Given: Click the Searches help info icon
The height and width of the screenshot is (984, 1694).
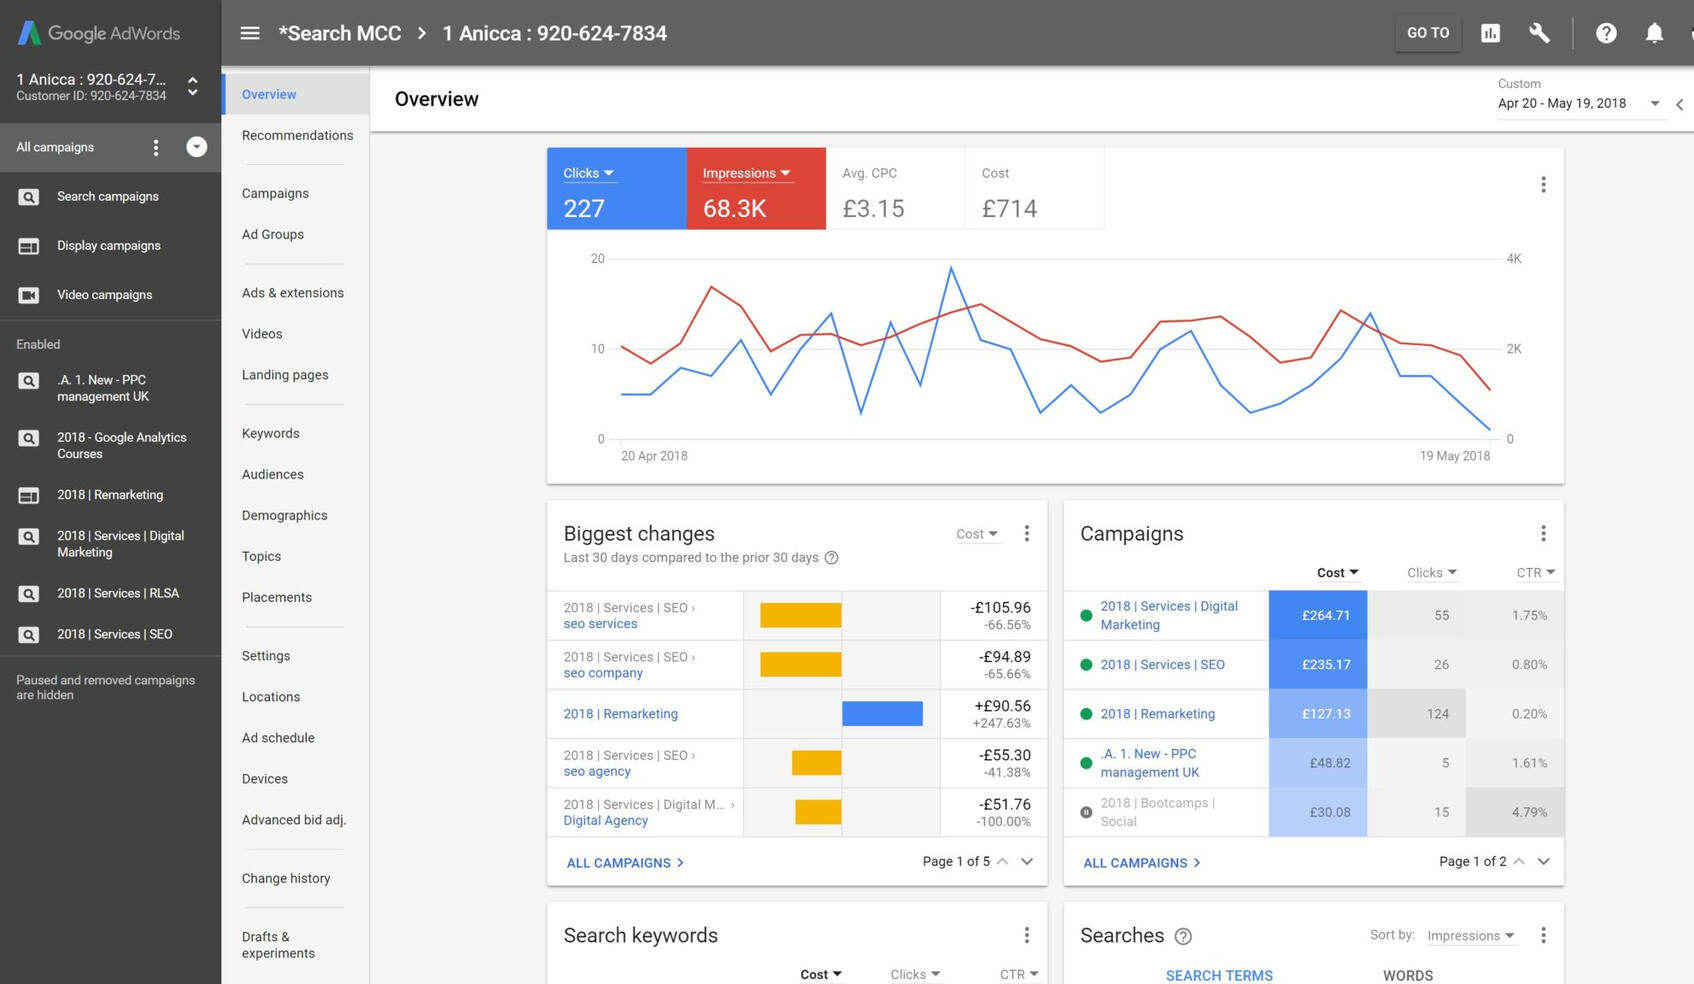Looking at the screenshot, I should [x=1183, y=936].
